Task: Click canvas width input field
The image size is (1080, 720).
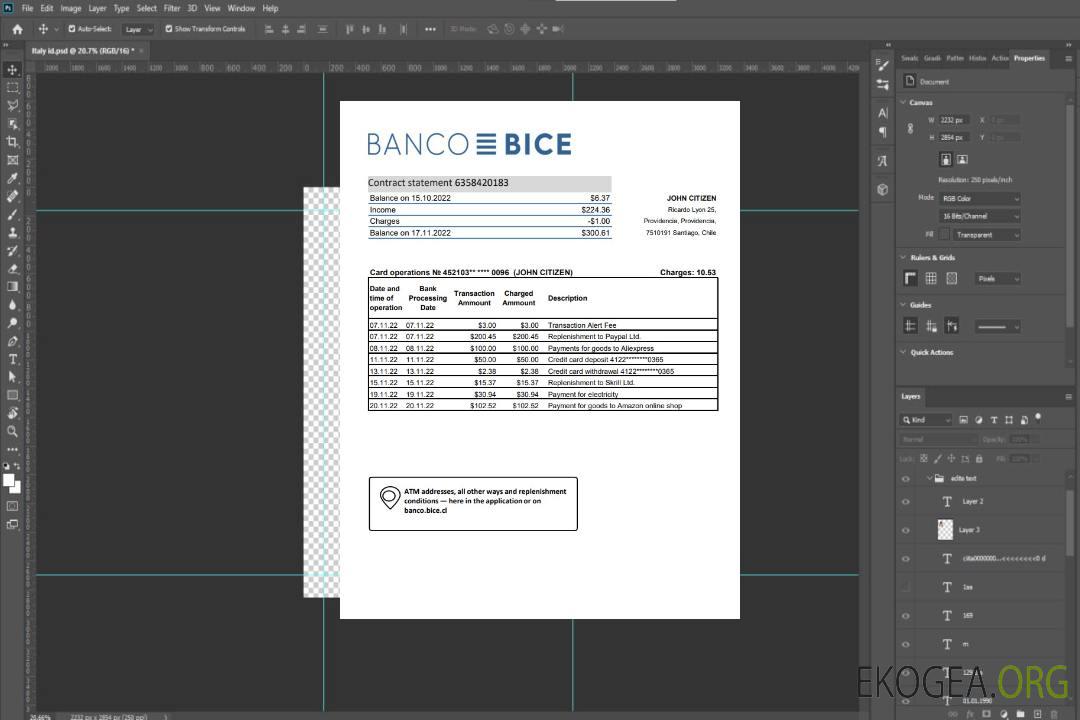Action: pyautogui.click(x=954, y=120)
